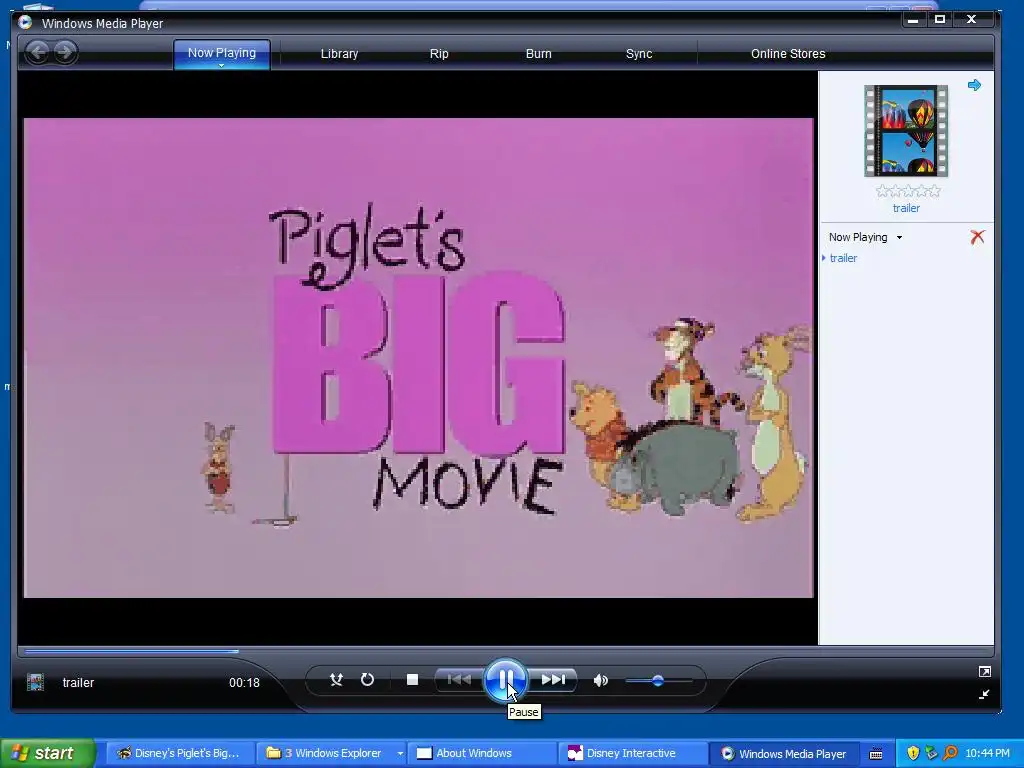1024x768 pixels.
Task: Go back with the navigation arrow
Action: pyautogui.click(x=37, y=52)
